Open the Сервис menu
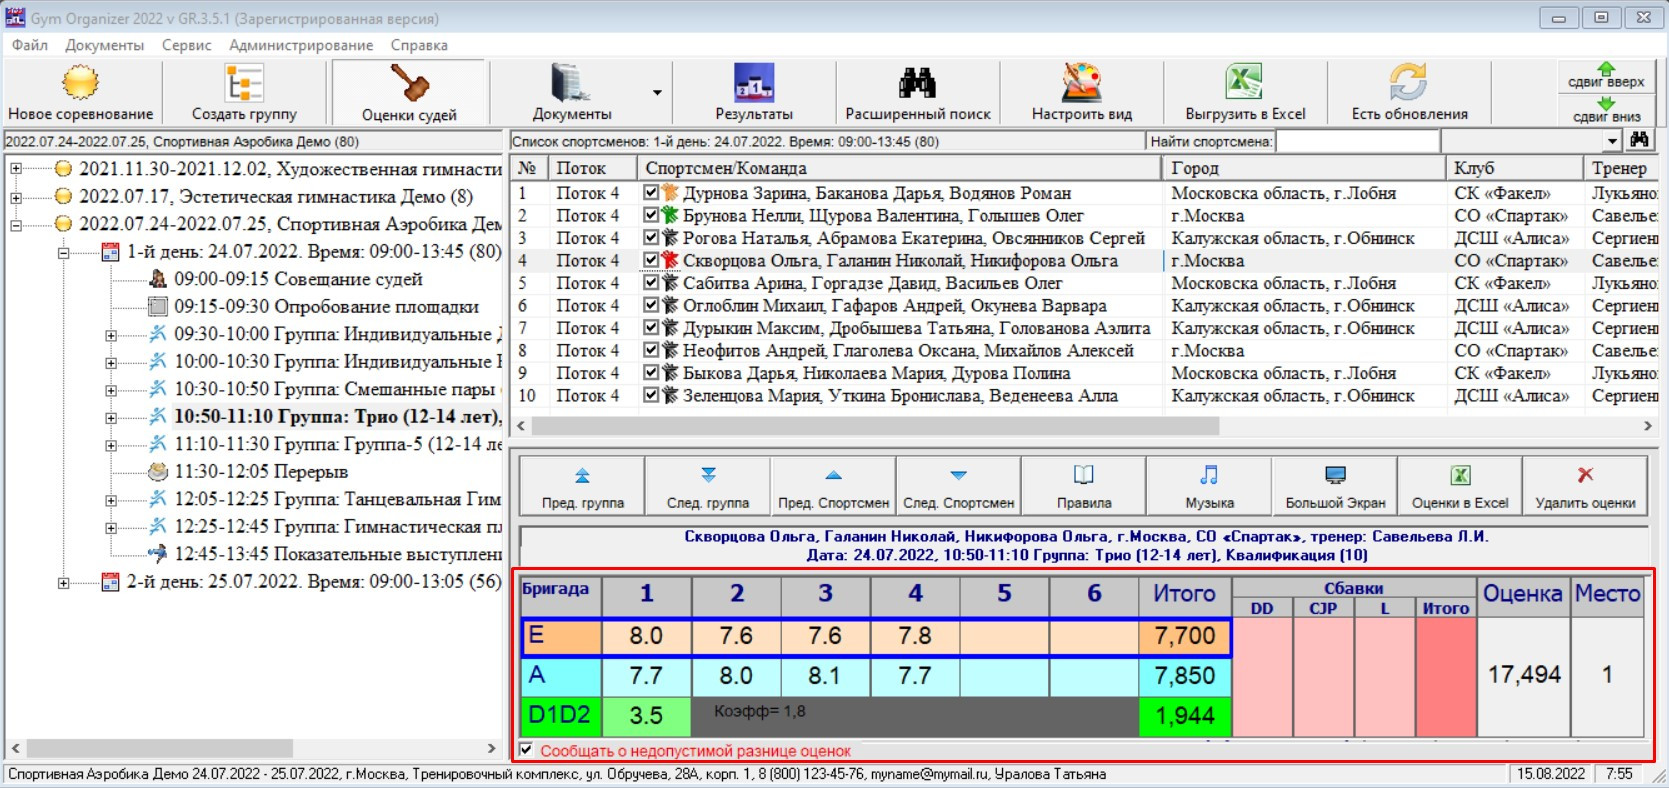1669x788 pixels. coord(186,45)
